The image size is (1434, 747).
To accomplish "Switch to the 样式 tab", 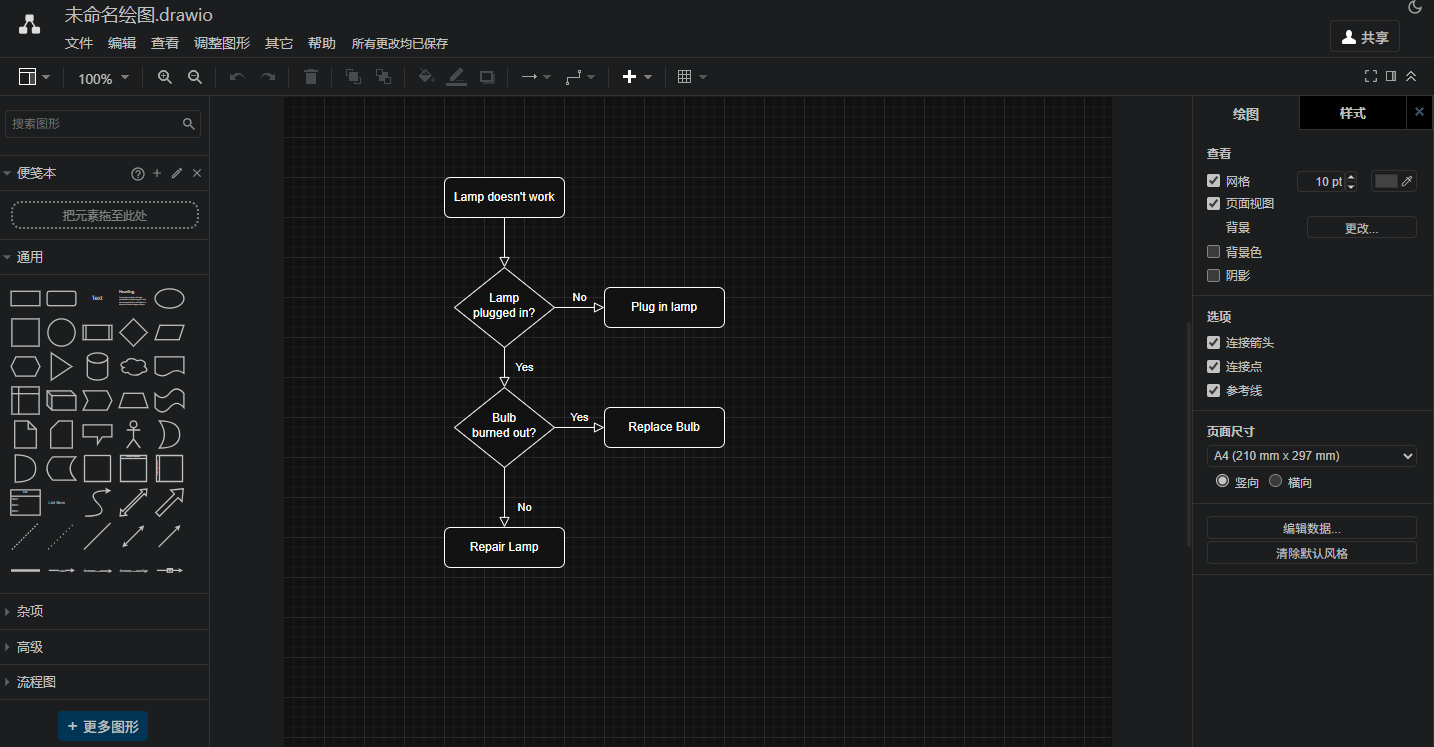I will (x=1352, y=113).
